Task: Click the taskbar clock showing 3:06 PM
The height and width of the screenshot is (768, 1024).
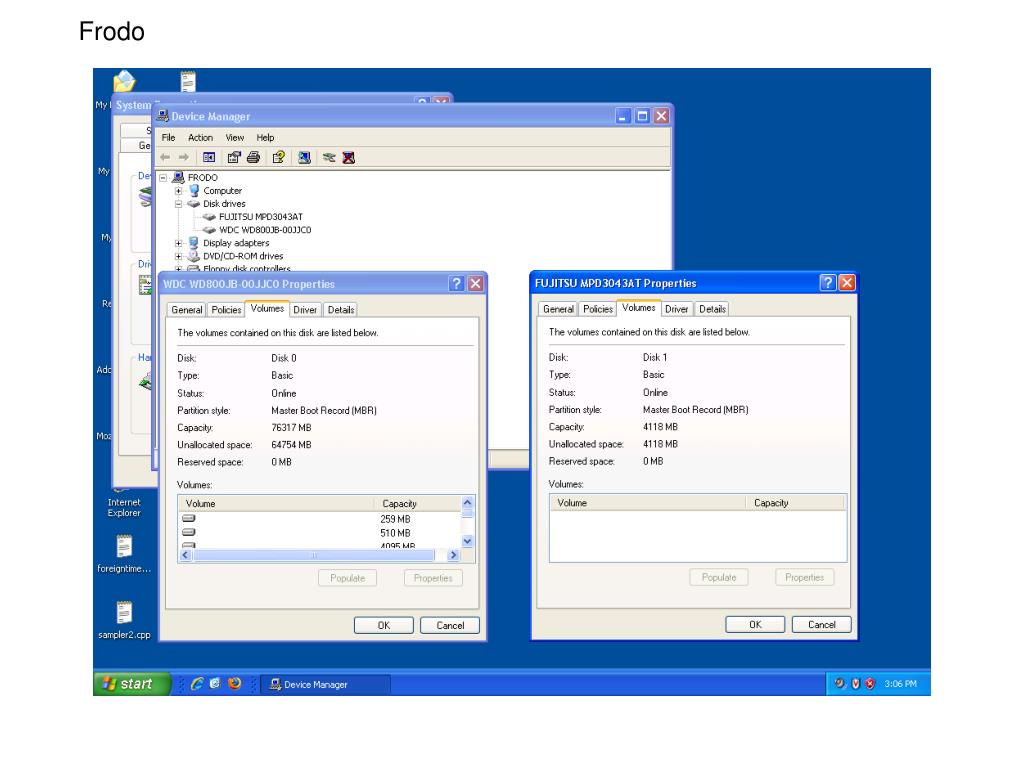Action: tap(901, 684)
